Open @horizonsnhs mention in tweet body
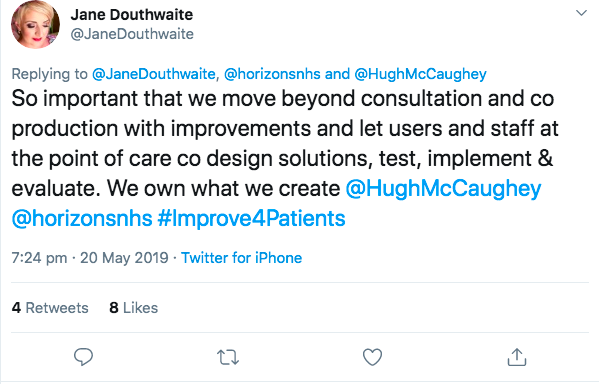The image size is (599, 384). (x=82, y=219)
